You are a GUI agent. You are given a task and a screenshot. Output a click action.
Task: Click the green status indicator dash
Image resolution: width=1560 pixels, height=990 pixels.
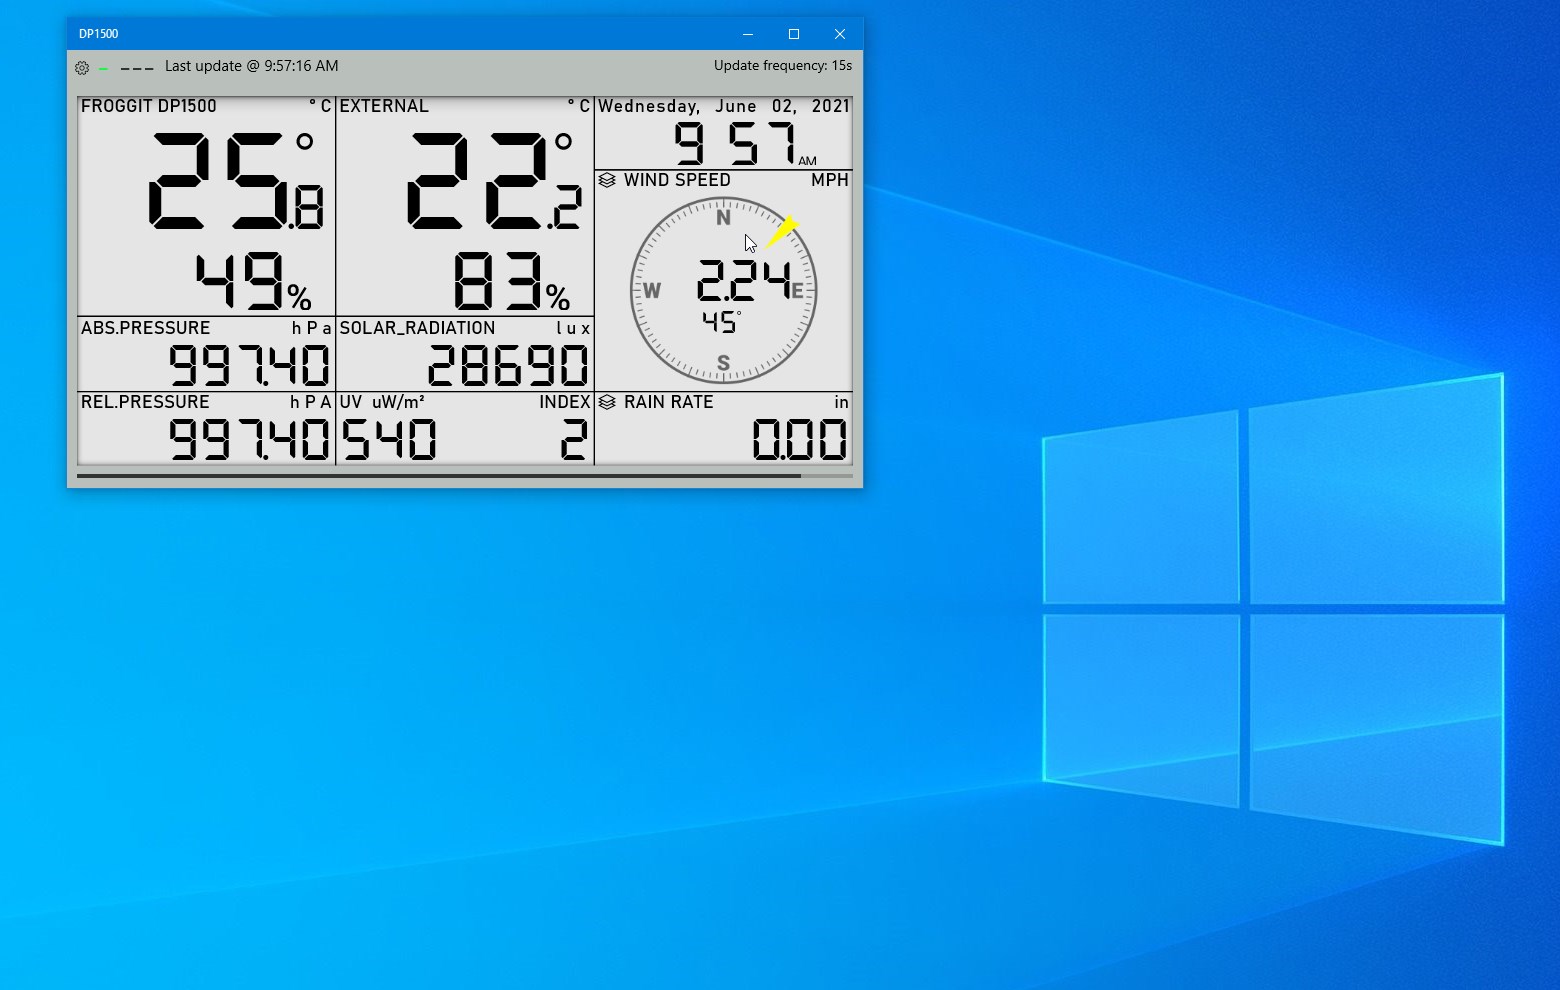(103, 69)
